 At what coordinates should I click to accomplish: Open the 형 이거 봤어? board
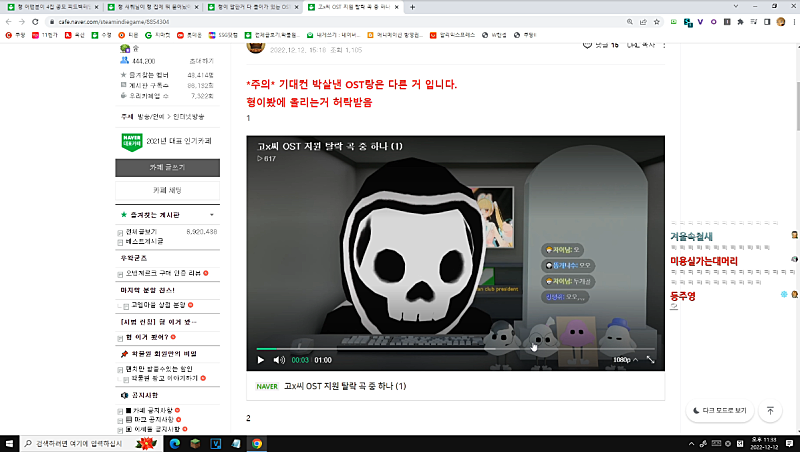[x=147, y=337]
